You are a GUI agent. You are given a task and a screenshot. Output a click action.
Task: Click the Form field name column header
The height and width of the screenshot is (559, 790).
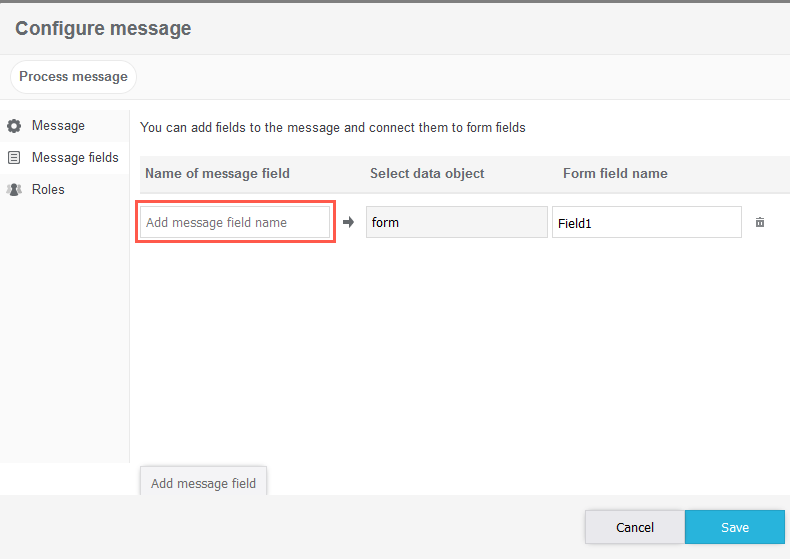click(615, 174)
